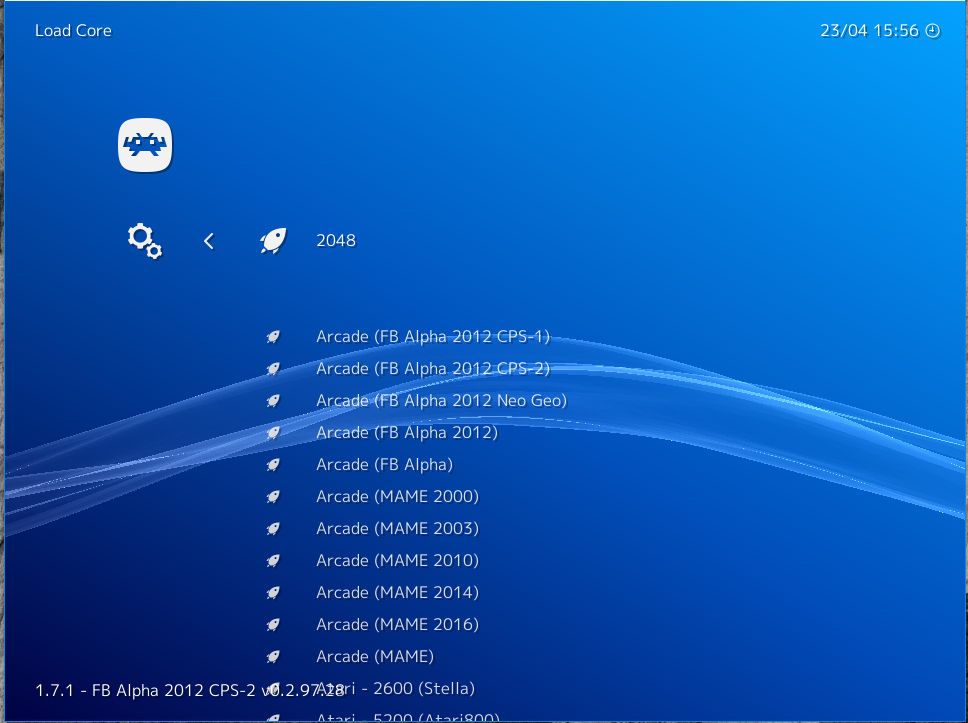Pick the Arcade (FB Alpha 2012) core
Viewport: 968px width, 723px height.
[x=407, y=433]
